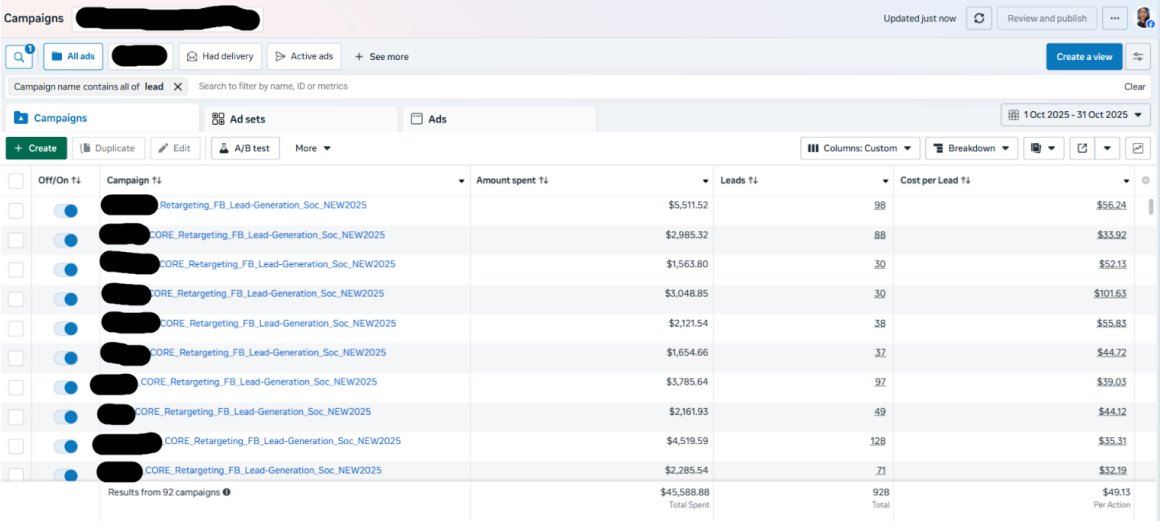Open the Breakdown dropdown
This screenshot has height=529, width=1160.
pos(971,148)
